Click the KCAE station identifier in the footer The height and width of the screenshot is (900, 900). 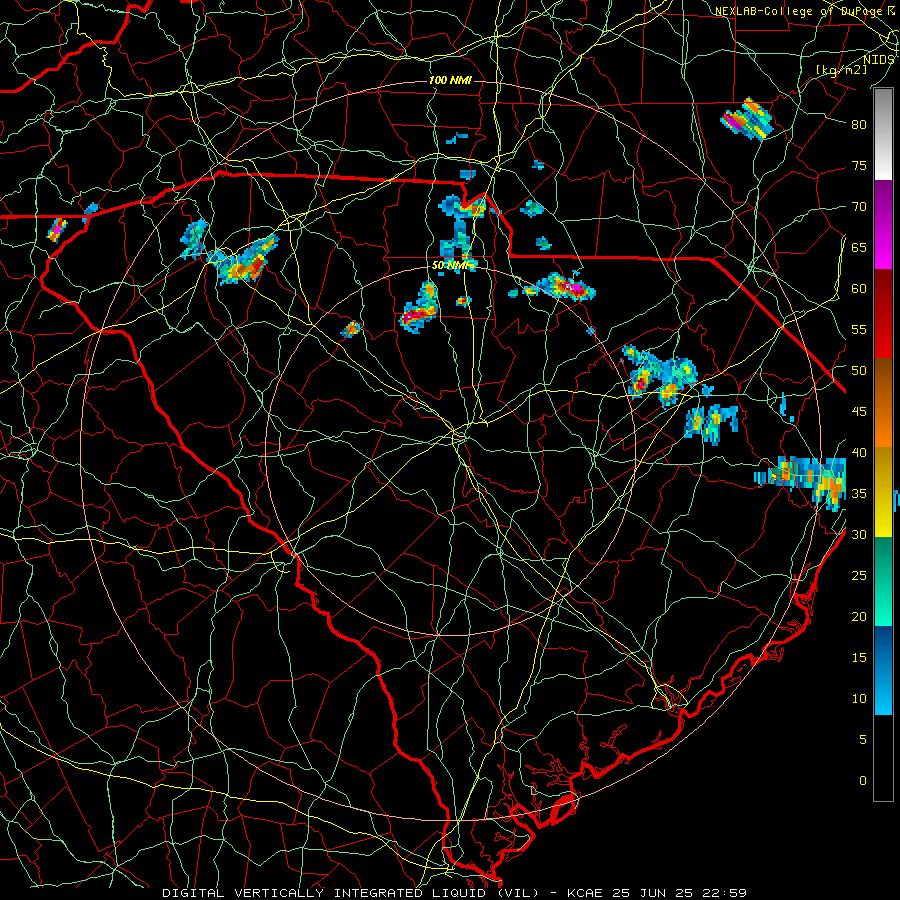tap(585, 893)
